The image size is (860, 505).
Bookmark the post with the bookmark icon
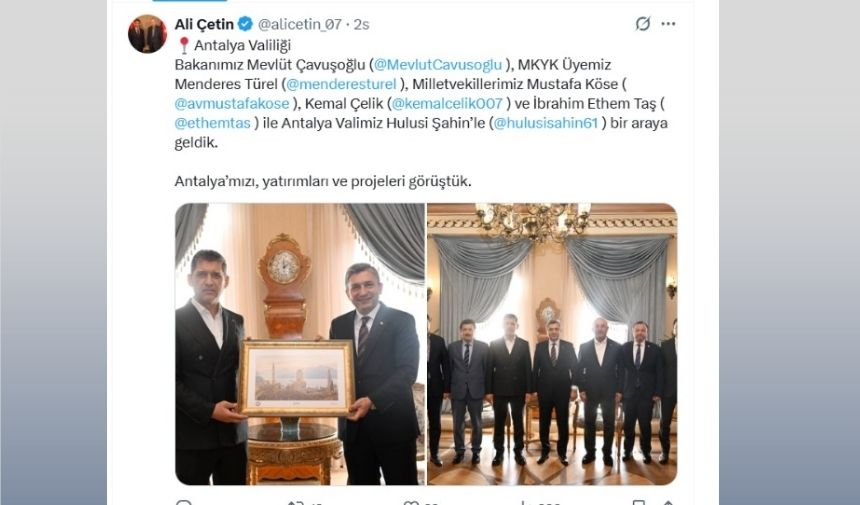(x=638, y=503)
